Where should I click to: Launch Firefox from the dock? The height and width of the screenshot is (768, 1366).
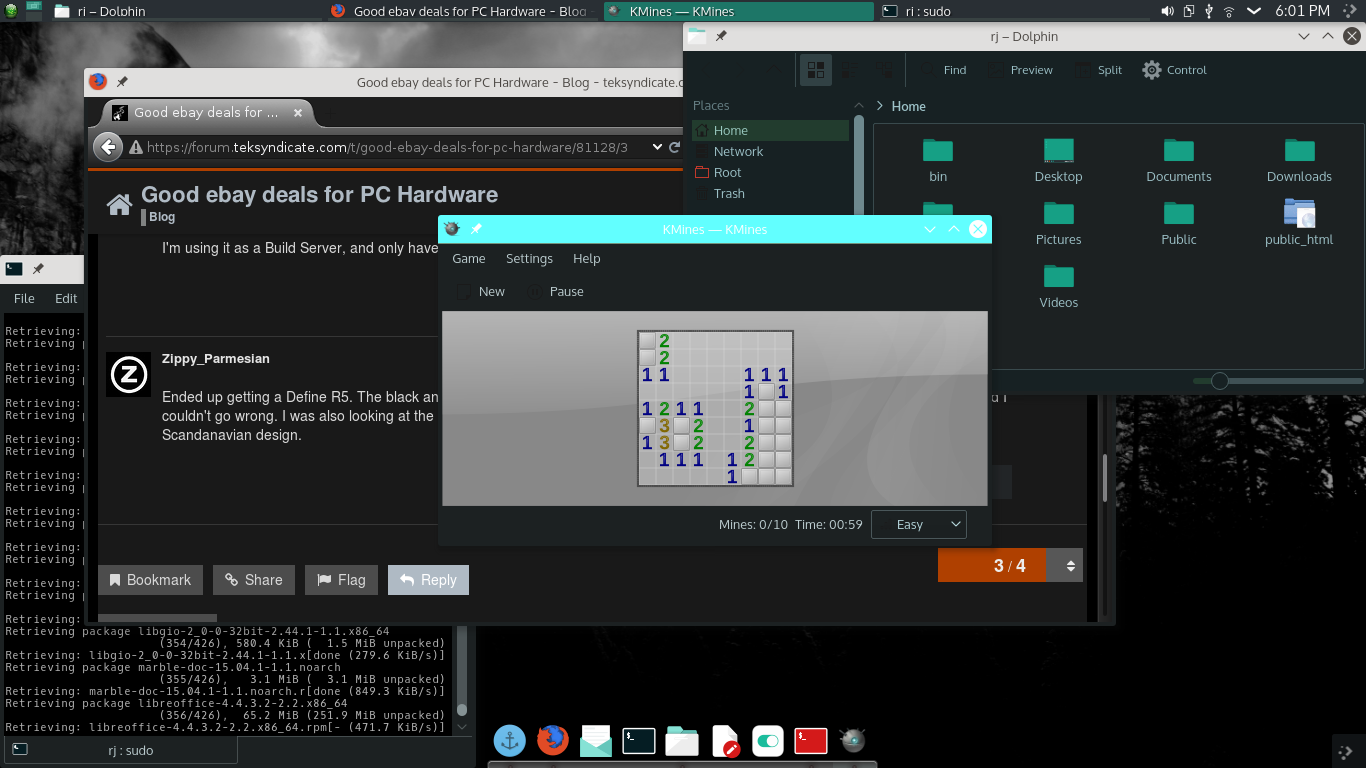552,740
